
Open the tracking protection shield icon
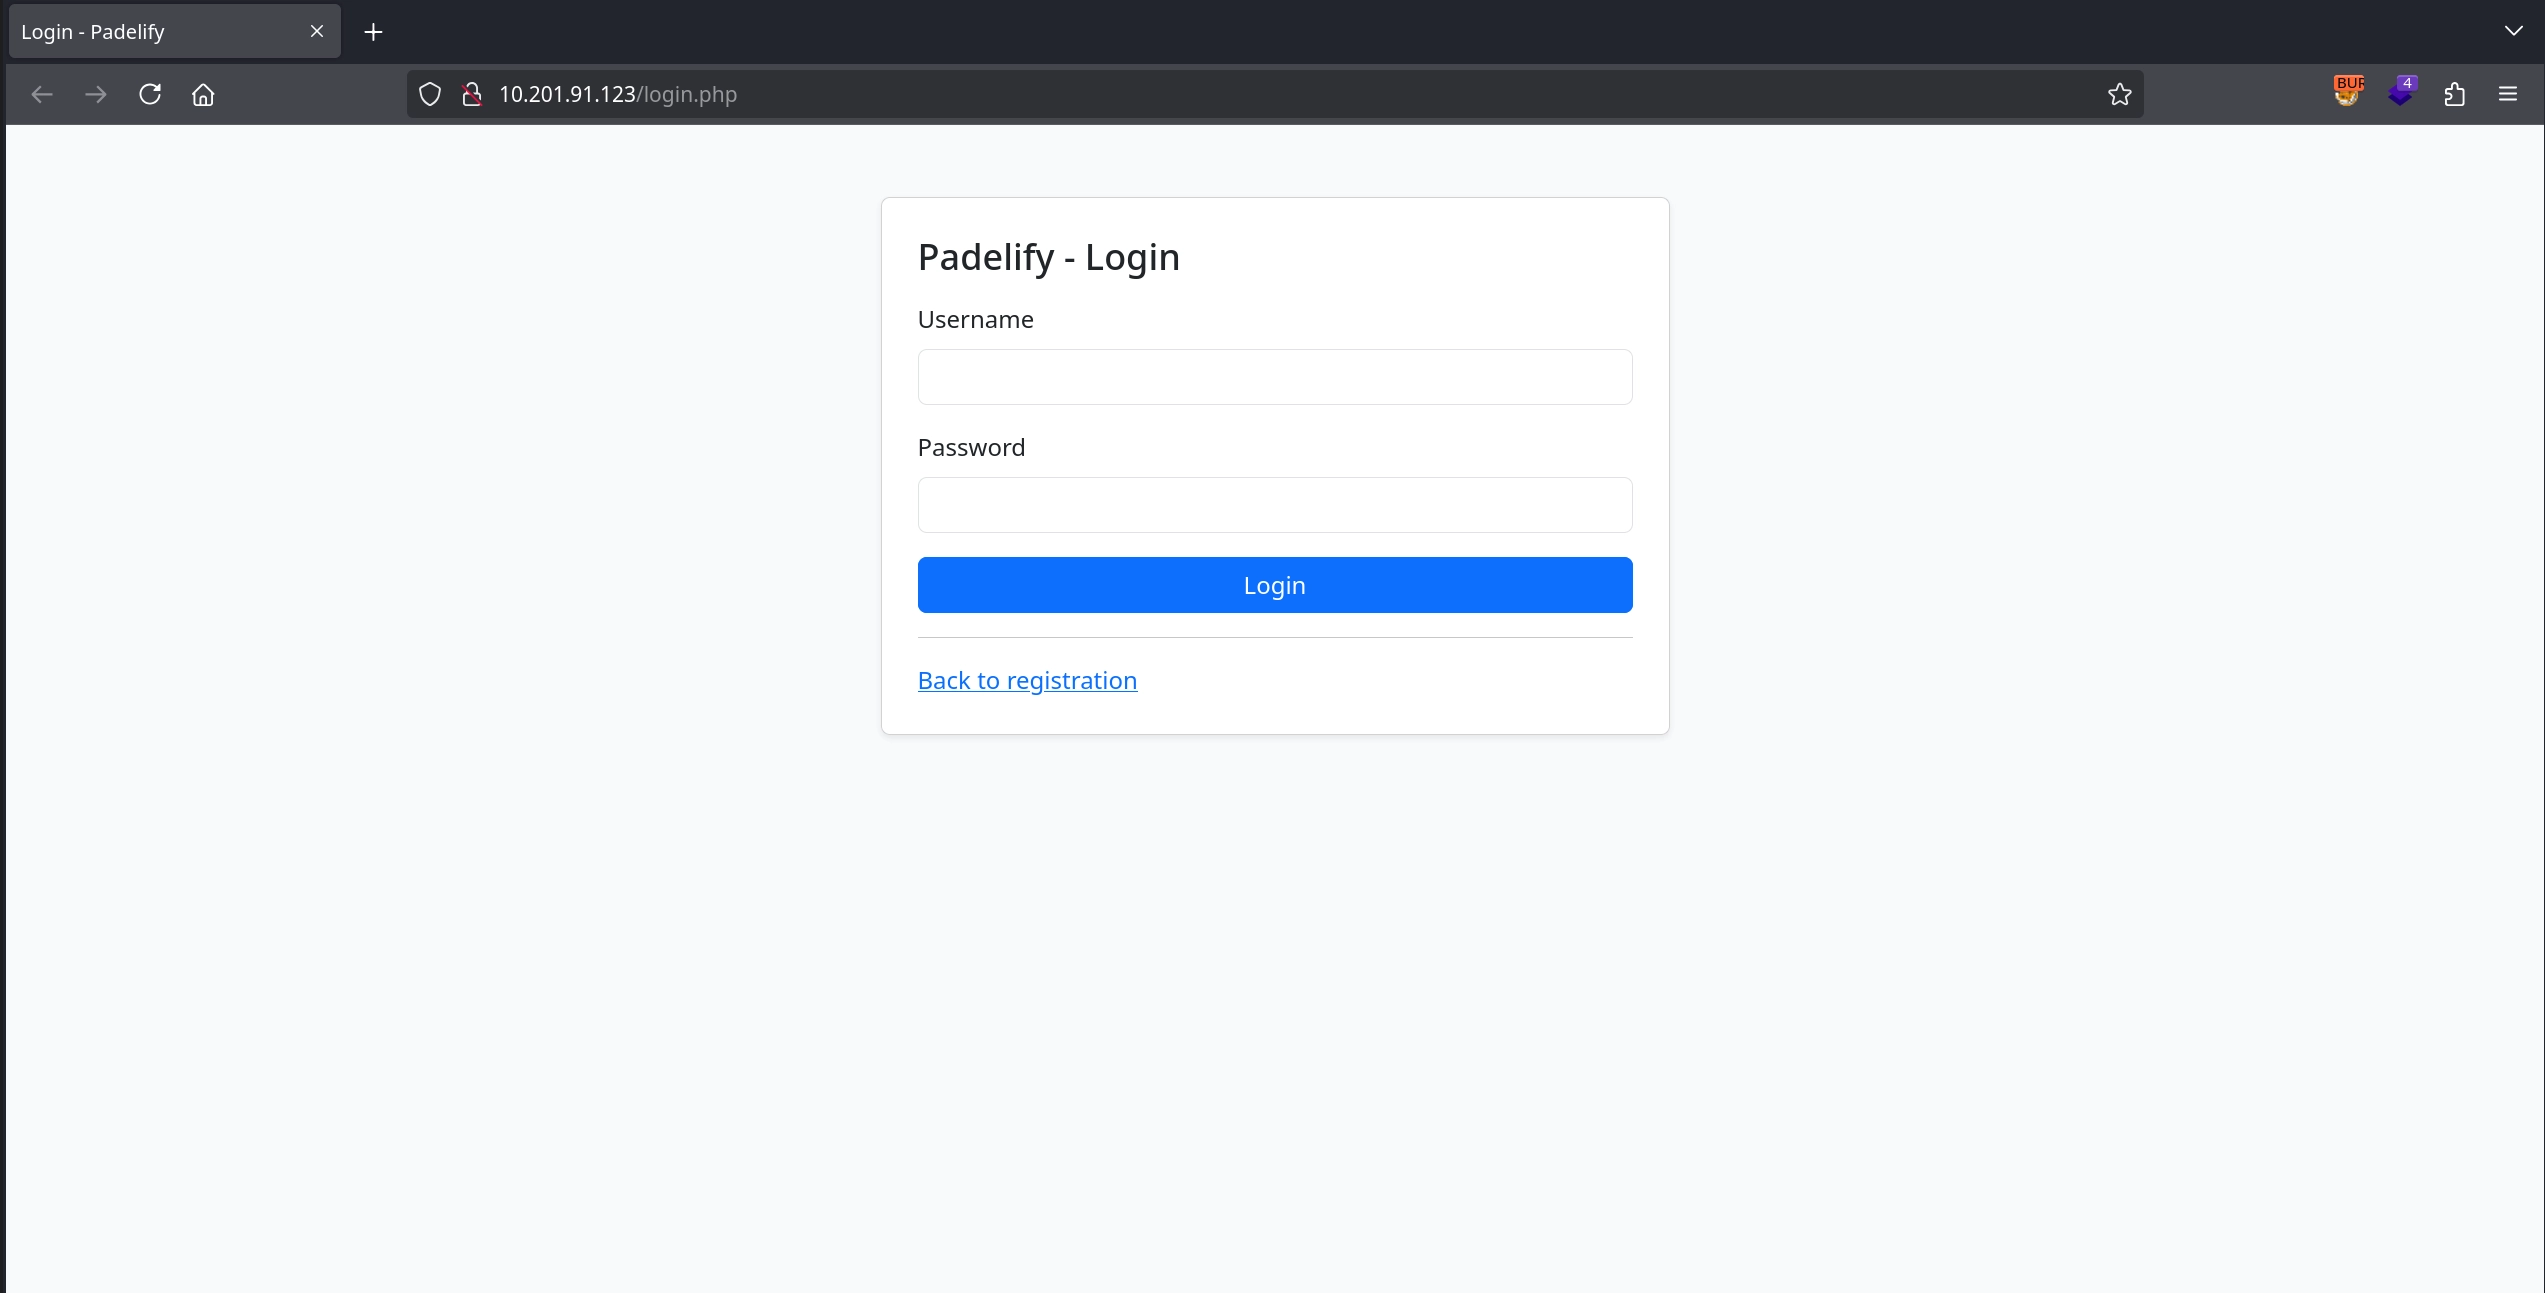430,94
